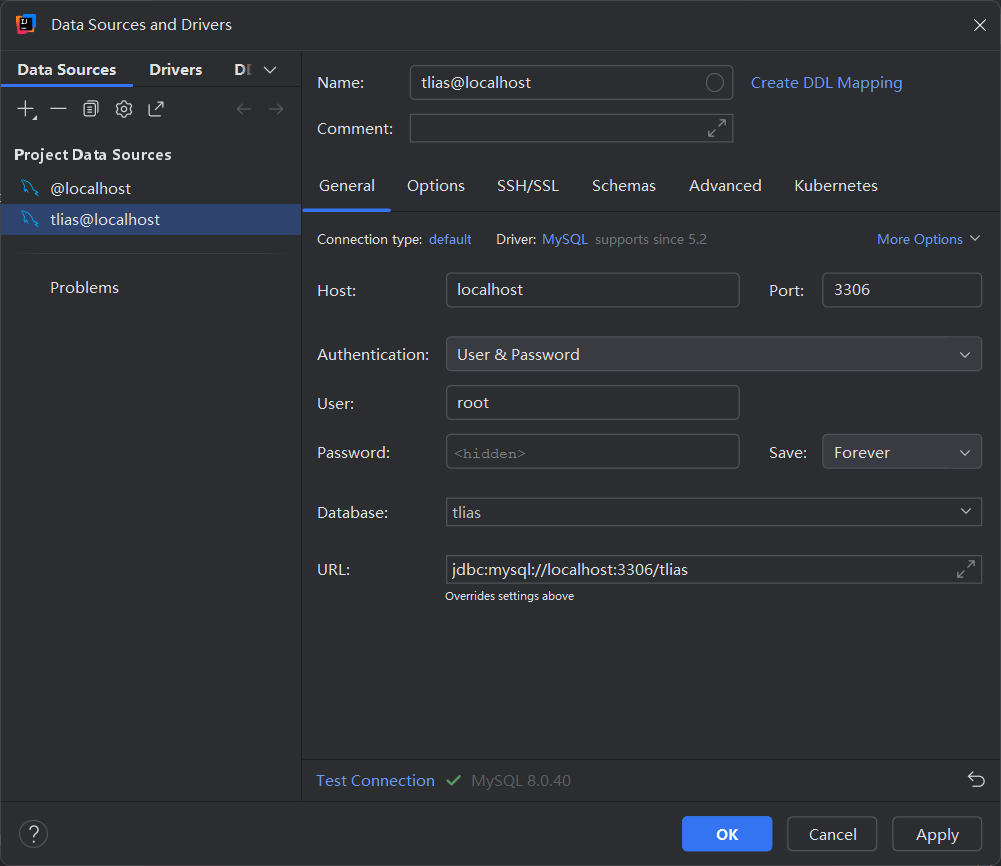Click the revert changes arrow icon

click(x=976, y=779)
